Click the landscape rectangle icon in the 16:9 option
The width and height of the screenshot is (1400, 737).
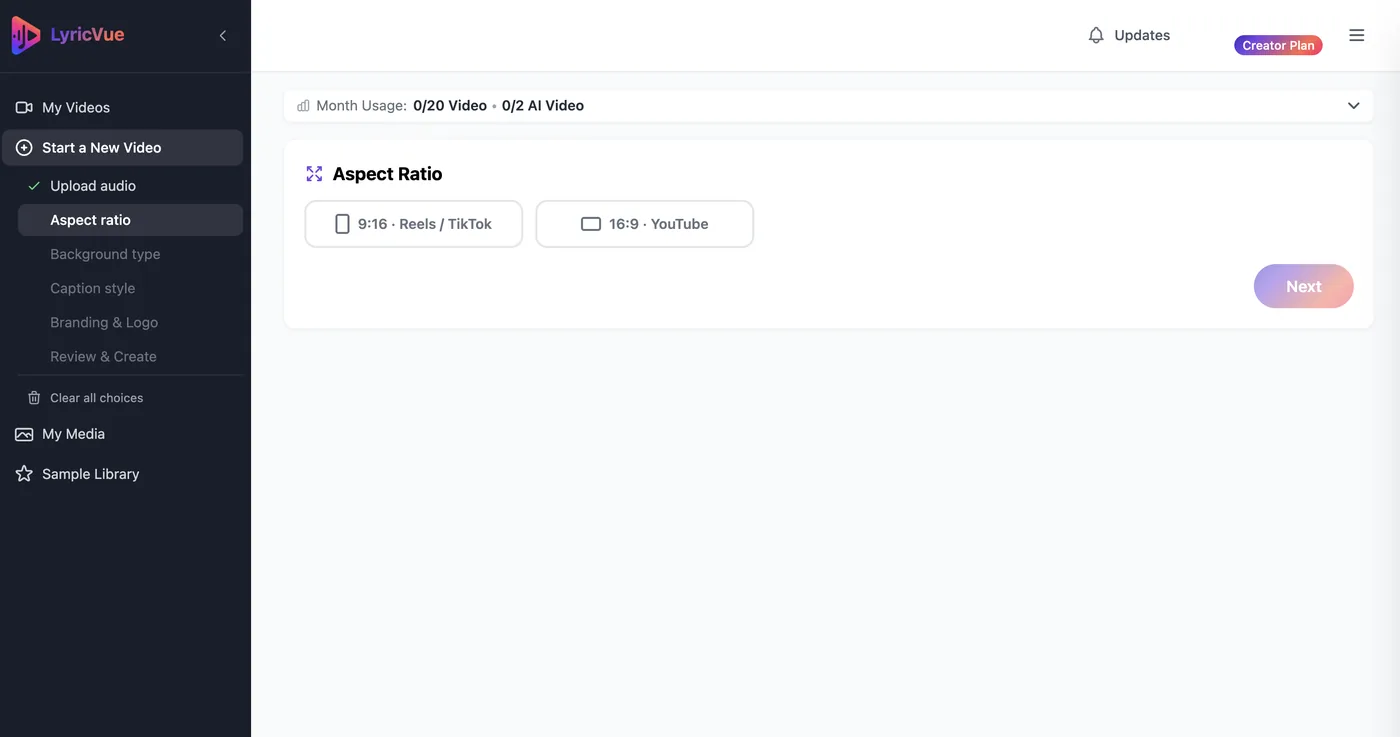pyautogui.click(x=591, y=224)
